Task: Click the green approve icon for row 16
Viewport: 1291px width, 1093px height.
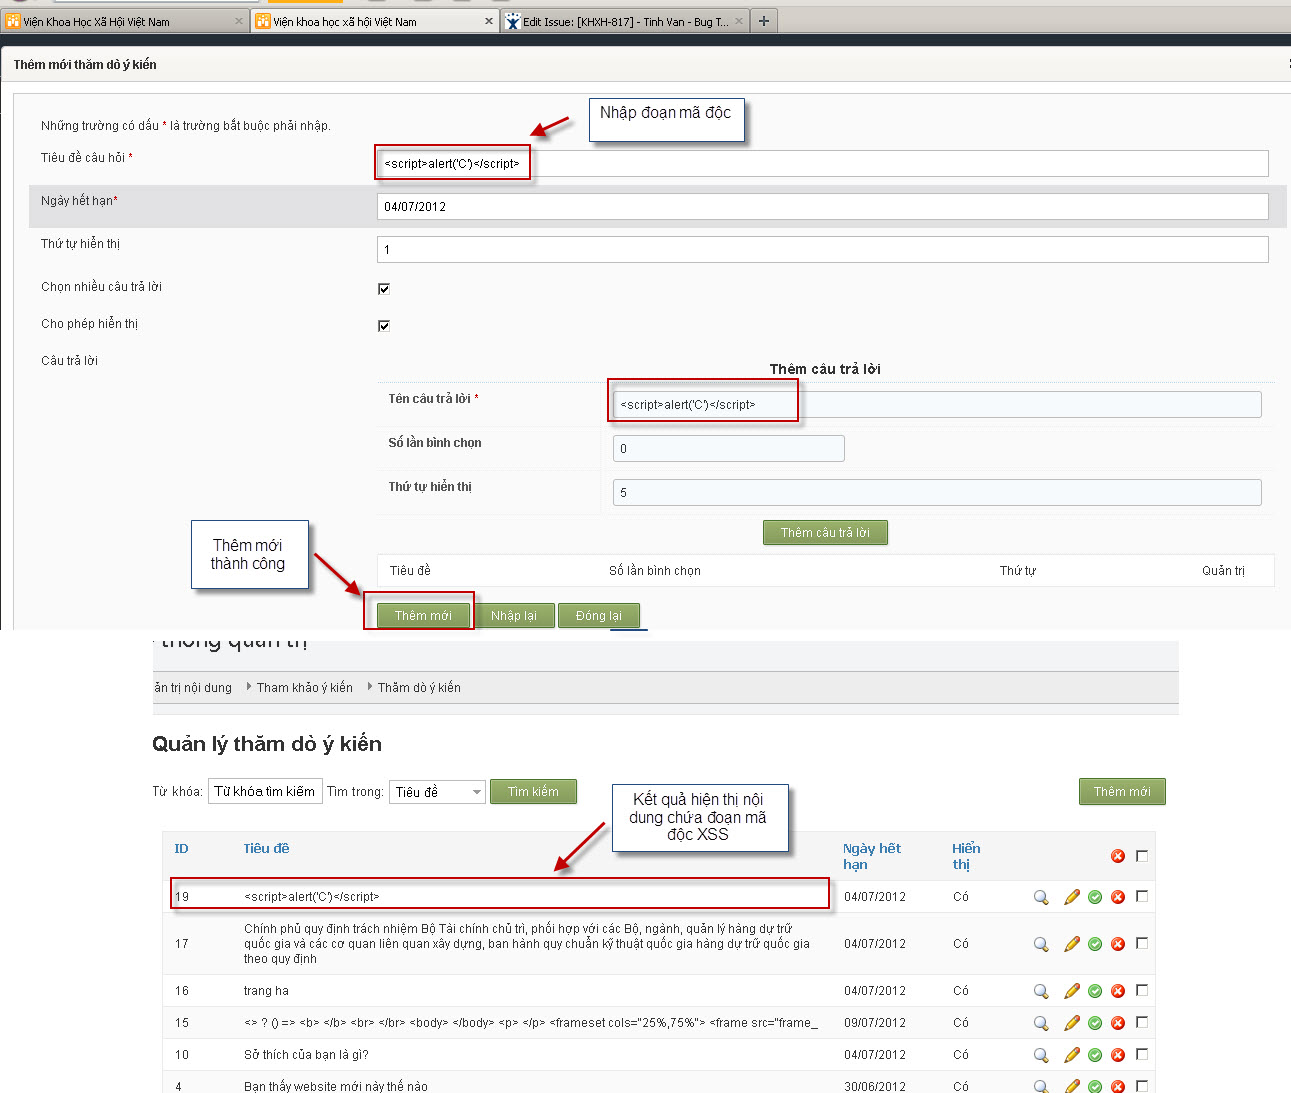Action: pyautogui.click(x=1095, y=991)
